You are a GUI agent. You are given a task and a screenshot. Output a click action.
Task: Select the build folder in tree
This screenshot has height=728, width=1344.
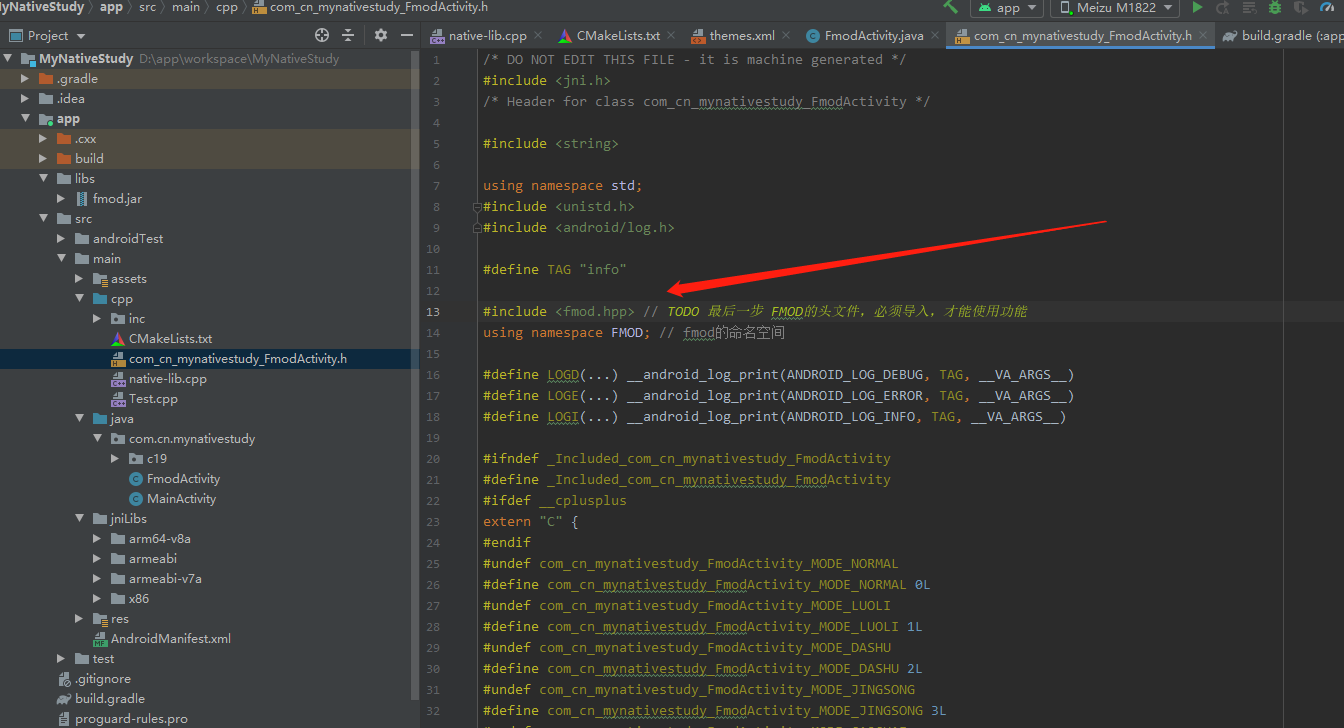(x=89, y=159)
